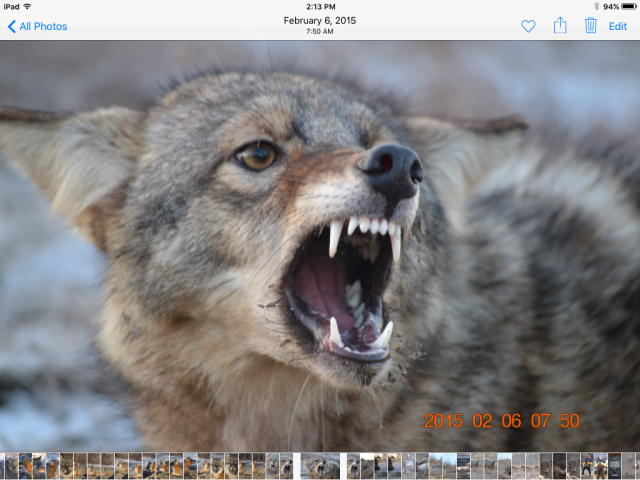Tap the February 6, 2015 date title

coord(320,20)
